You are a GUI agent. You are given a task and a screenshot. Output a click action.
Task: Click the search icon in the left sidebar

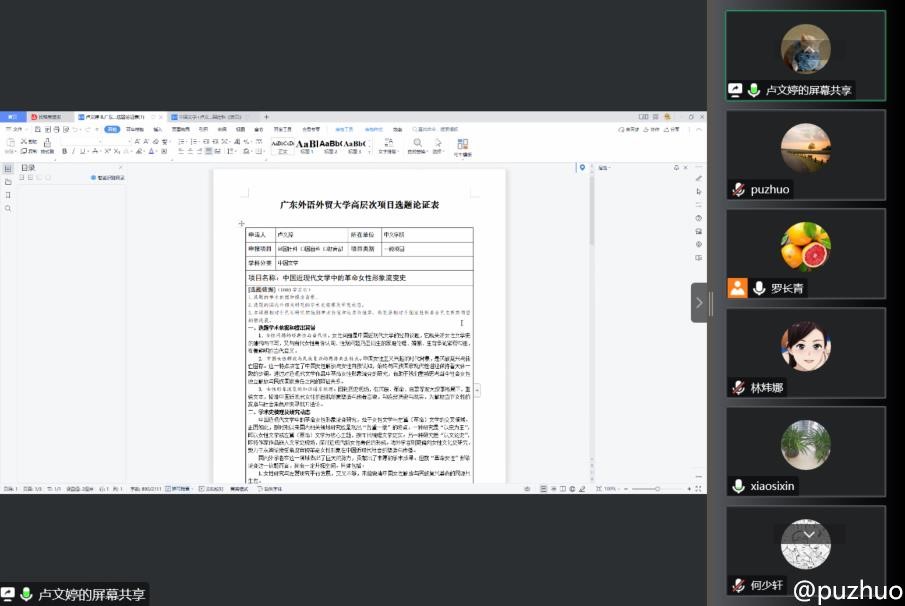(x=8, y=208)
